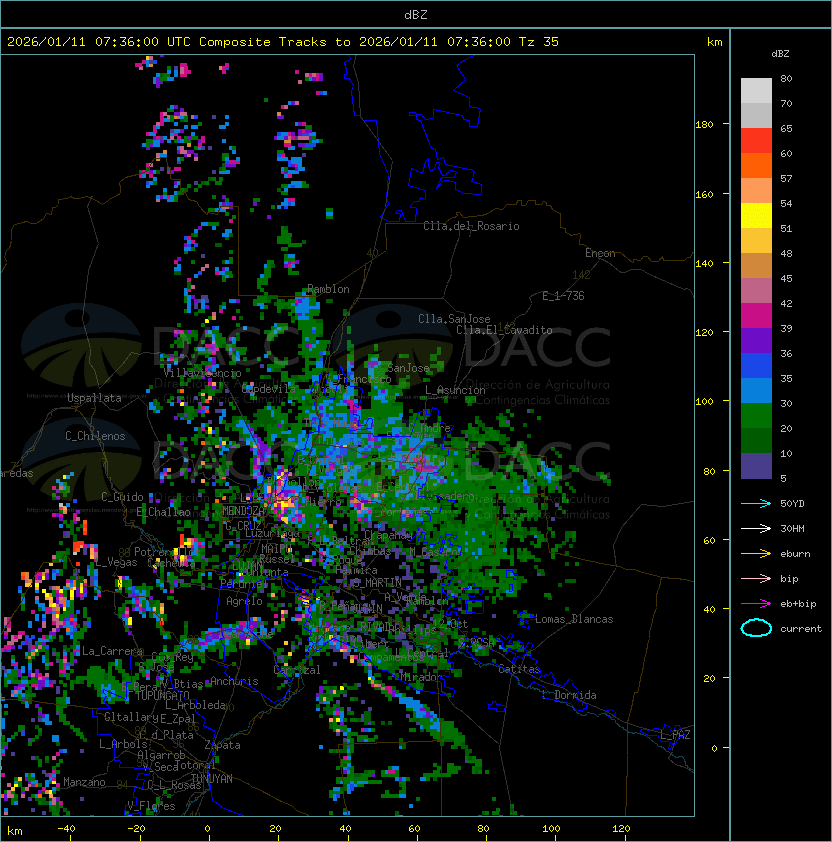Click the -40 km tick on horizontal axis

(x=66, y=829)
